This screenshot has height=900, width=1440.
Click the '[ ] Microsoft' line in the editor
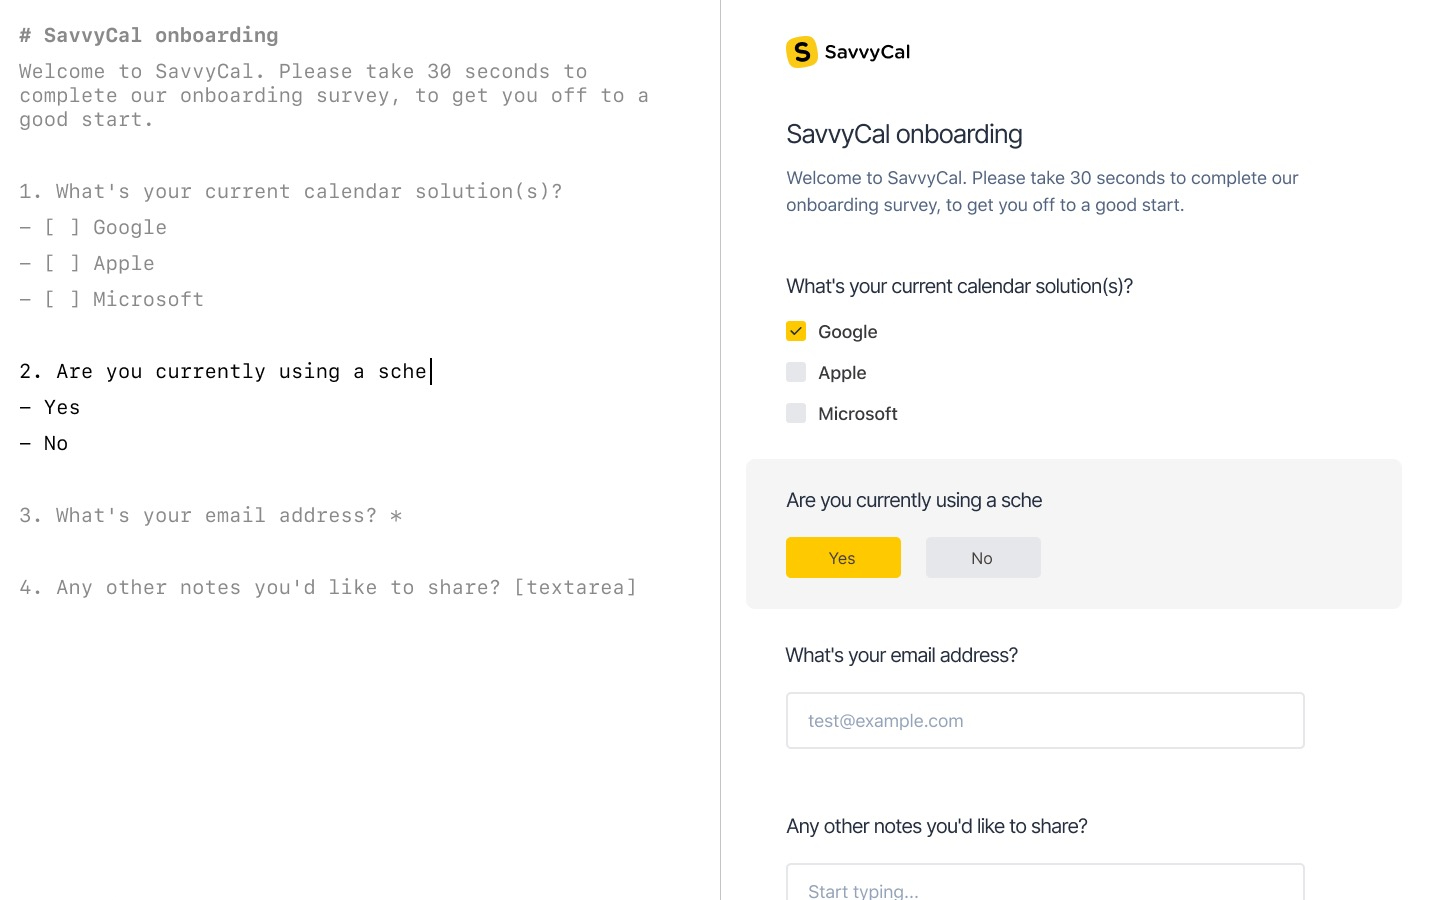[124, 300]
